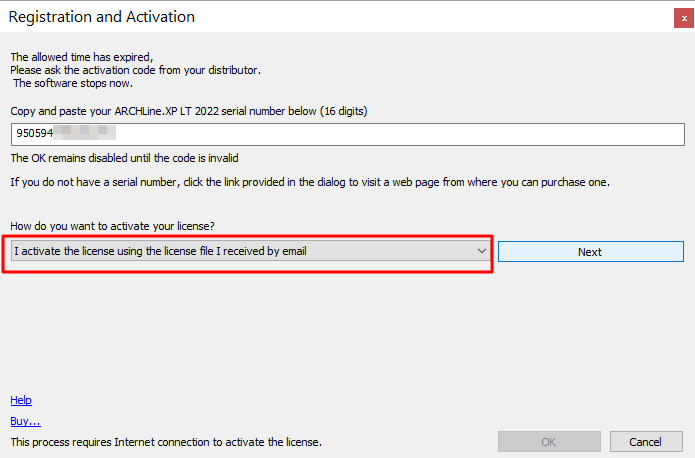The image size is (695, 458).
Task: Click the 'Copy and paste your ARCHLine.XP LT 2022 serial number' label
Action: click(189, 111)
